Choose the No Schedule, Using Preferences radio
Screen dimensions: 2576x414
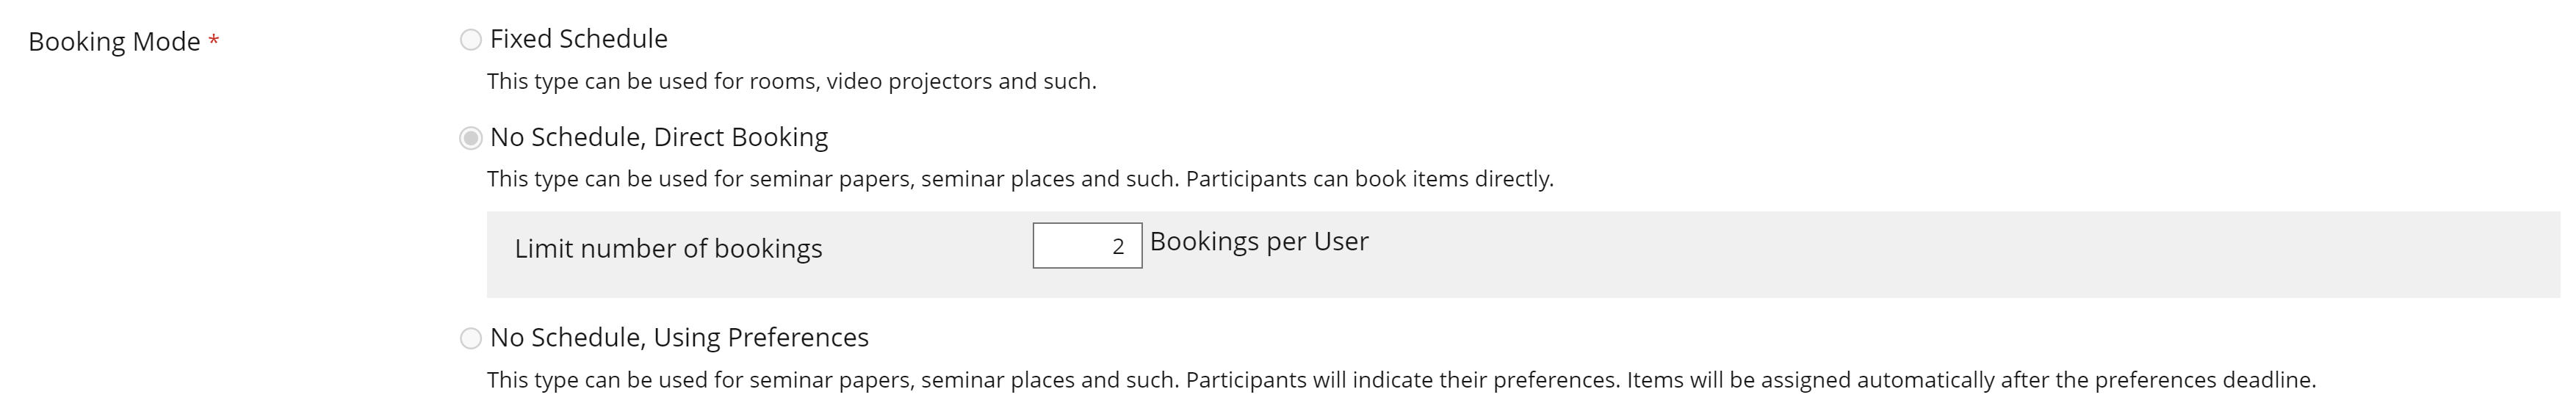470,339
